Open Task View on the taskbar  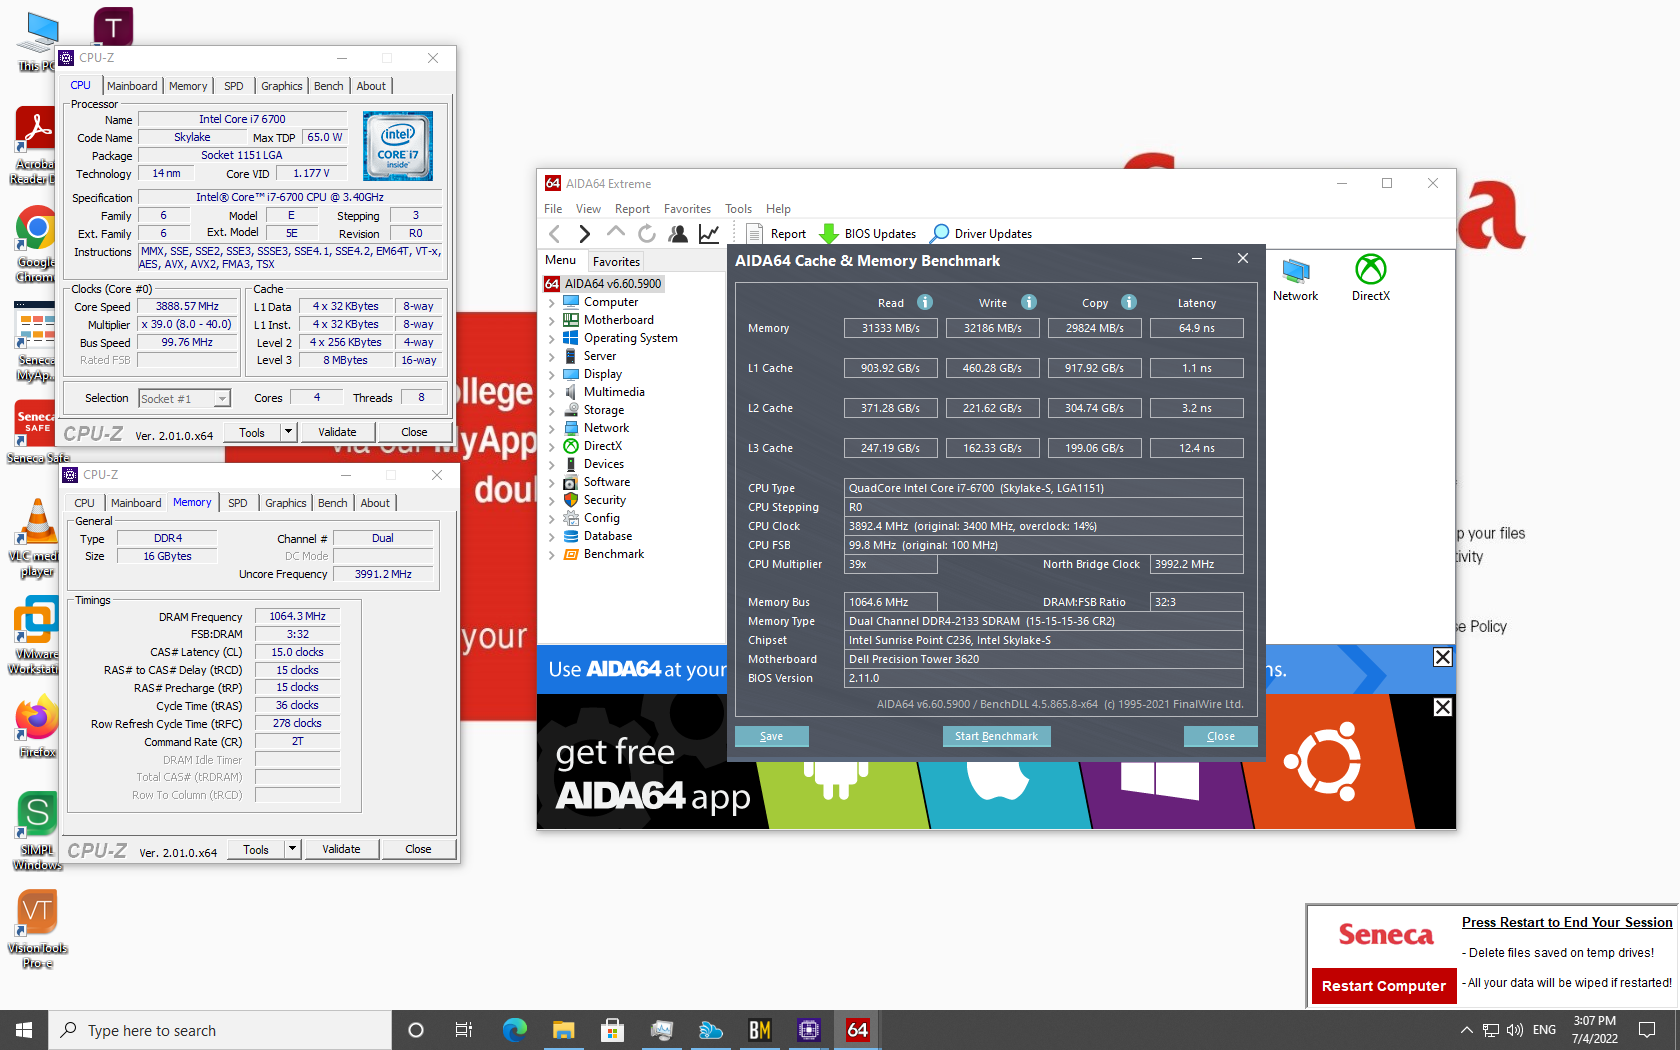464,1030
